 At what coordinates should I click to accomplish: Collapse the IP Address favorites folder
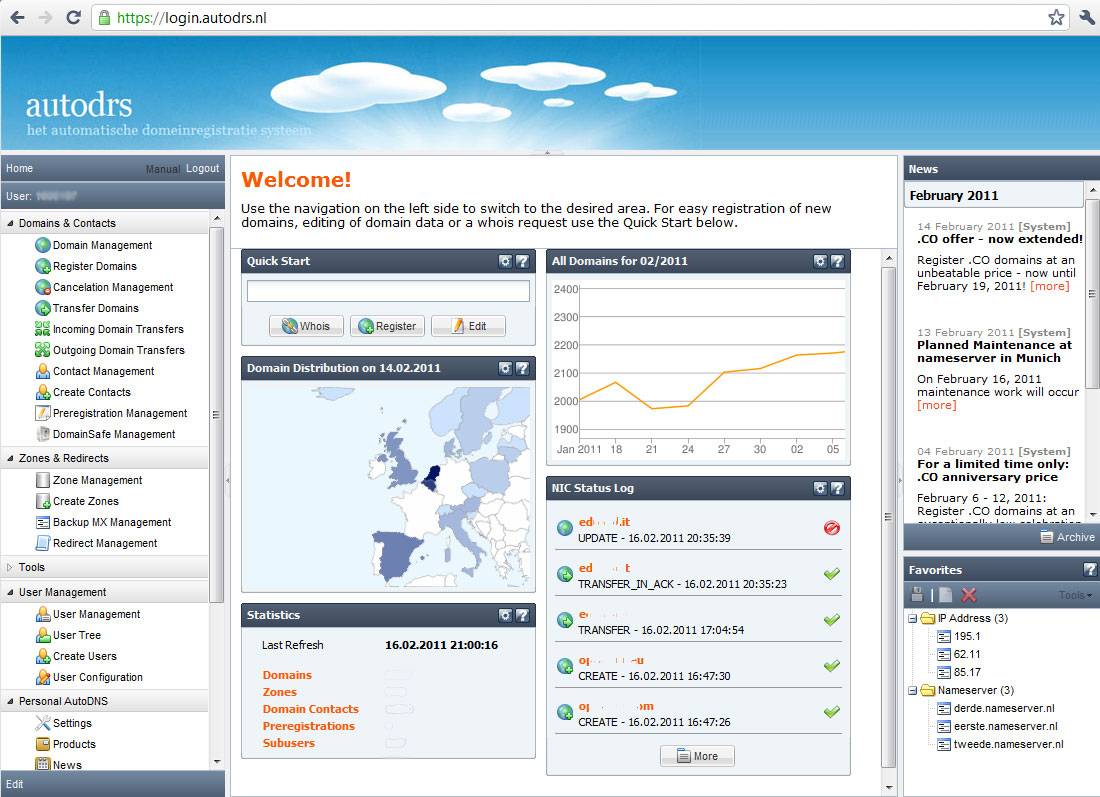coord(913,618)
